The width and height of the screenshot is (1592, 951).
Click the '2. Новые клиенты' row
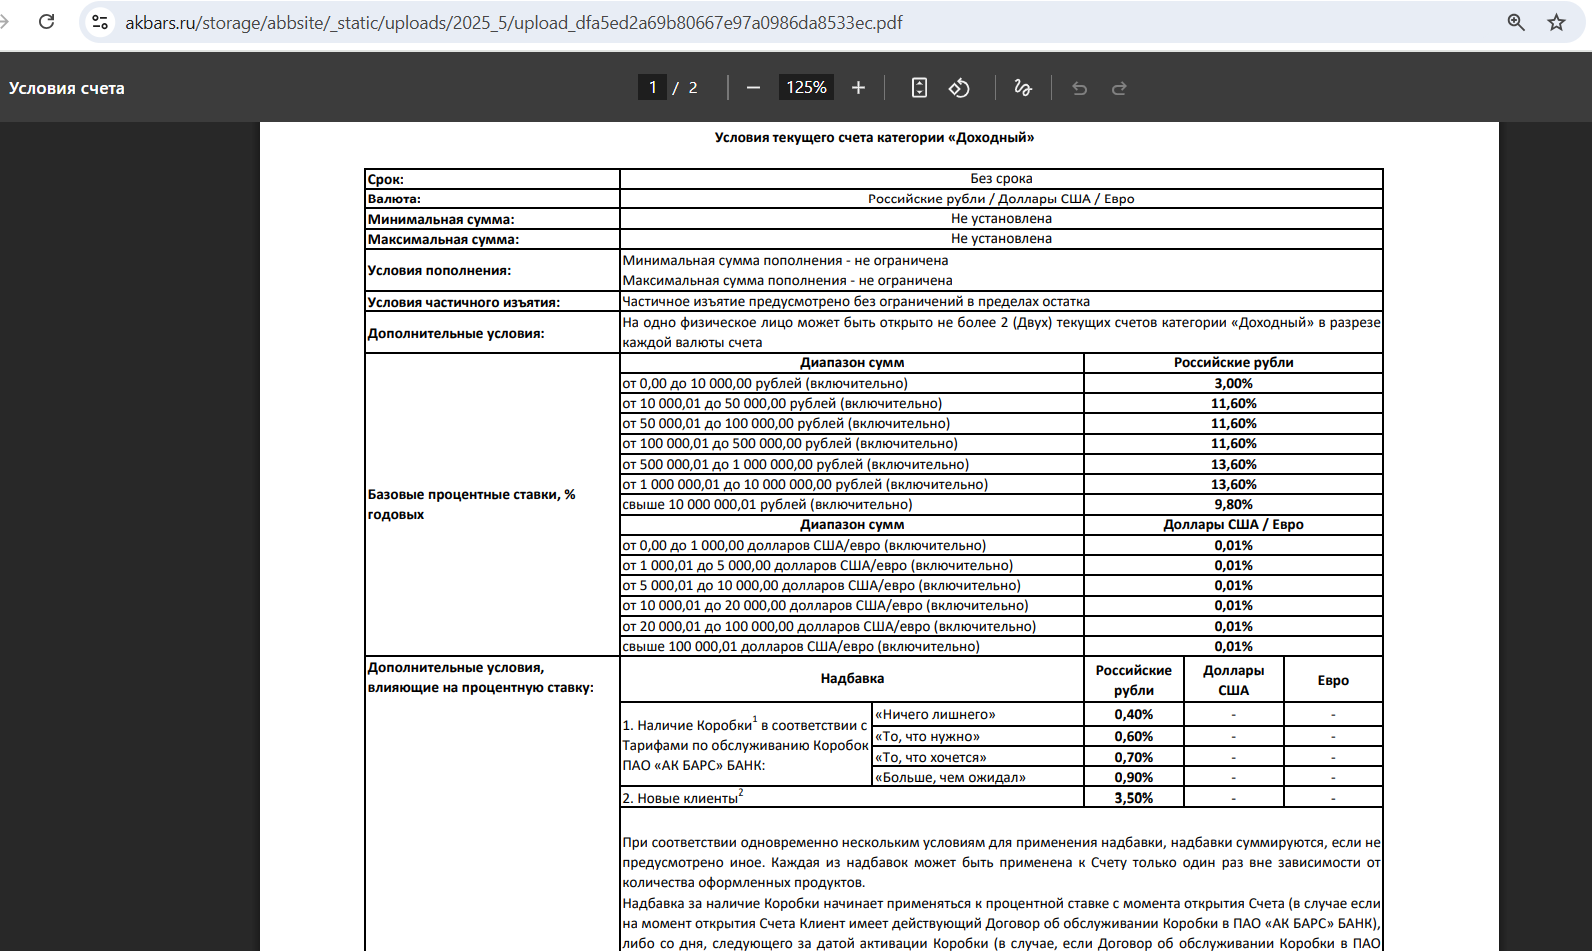coord(852,797)
